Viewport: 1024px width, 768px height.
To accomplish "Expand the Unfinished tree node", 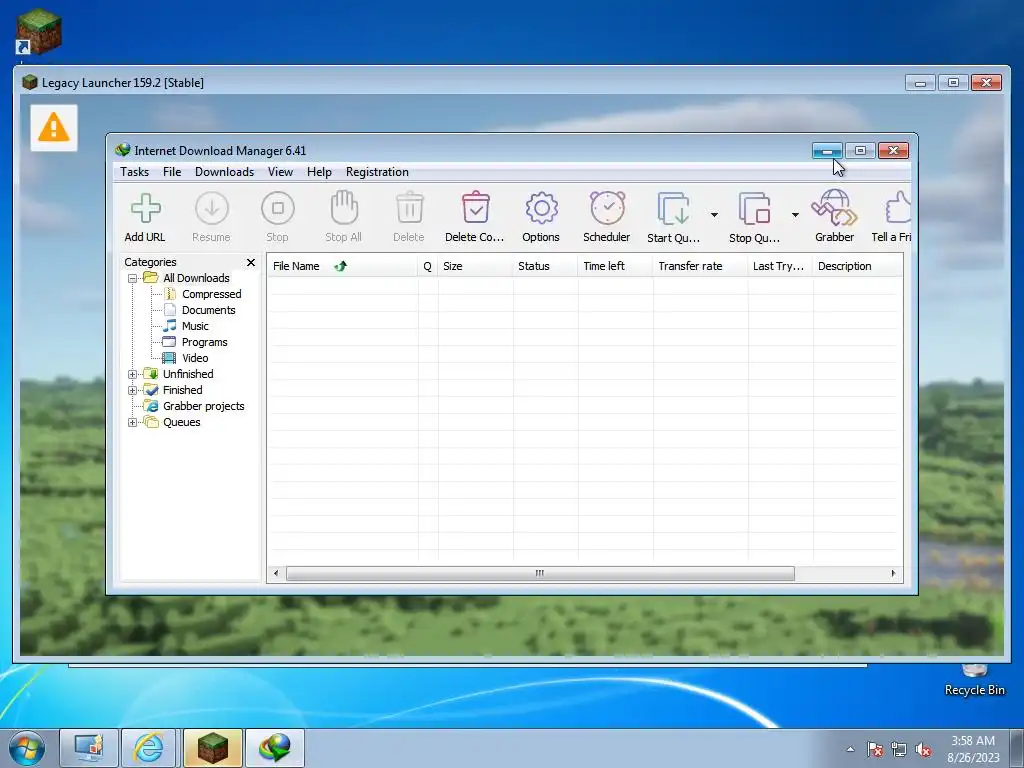I will 133,374.
